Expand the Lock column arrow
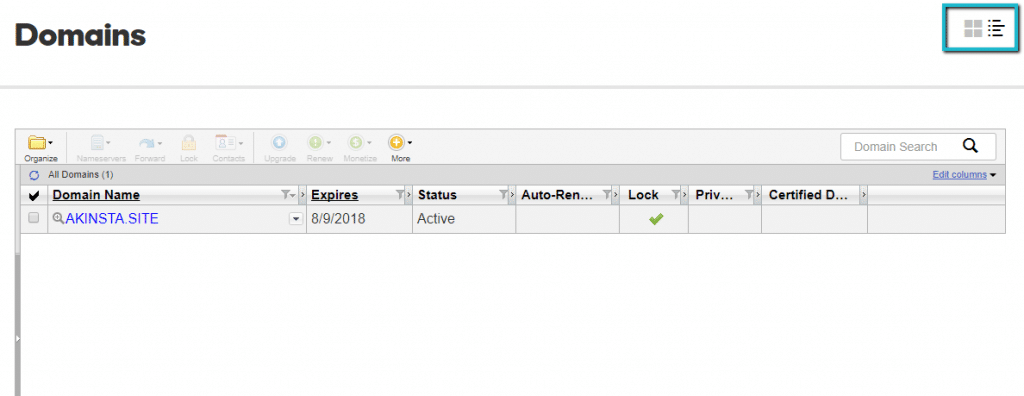Image resolution: width=1024 pixels, height=396 pixels. [684, 195]
